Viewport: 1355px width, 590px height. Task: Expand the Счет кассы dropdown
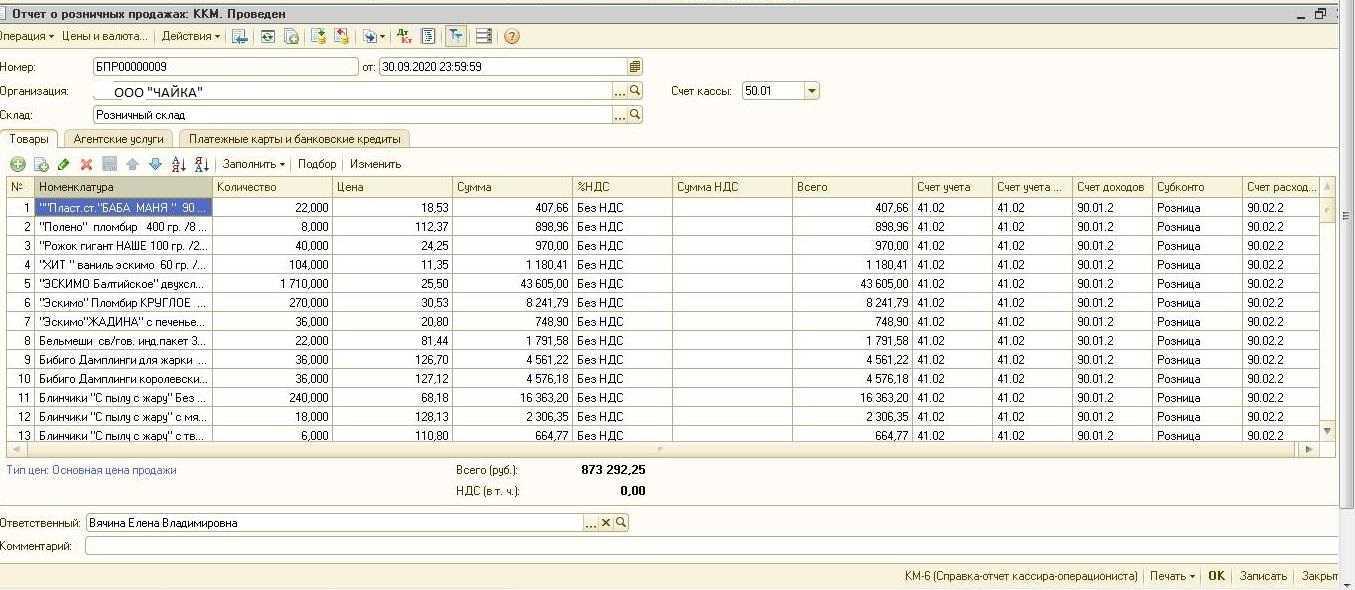[812, 91]
